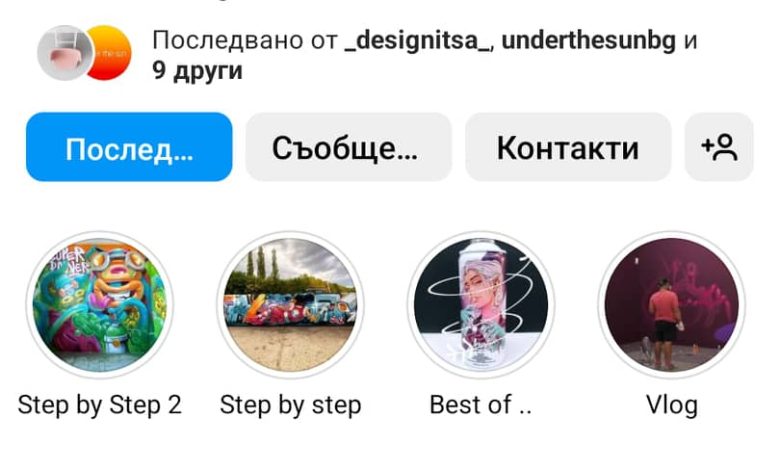The height and width of the screenshot is (470, 780).
Task: Tap the Step by step label
Action: click(x=291, y=405)
